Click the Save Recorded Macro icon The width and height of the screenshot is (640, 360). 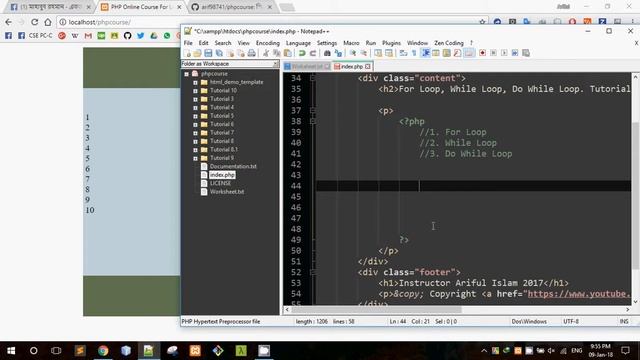pos(526,53)
